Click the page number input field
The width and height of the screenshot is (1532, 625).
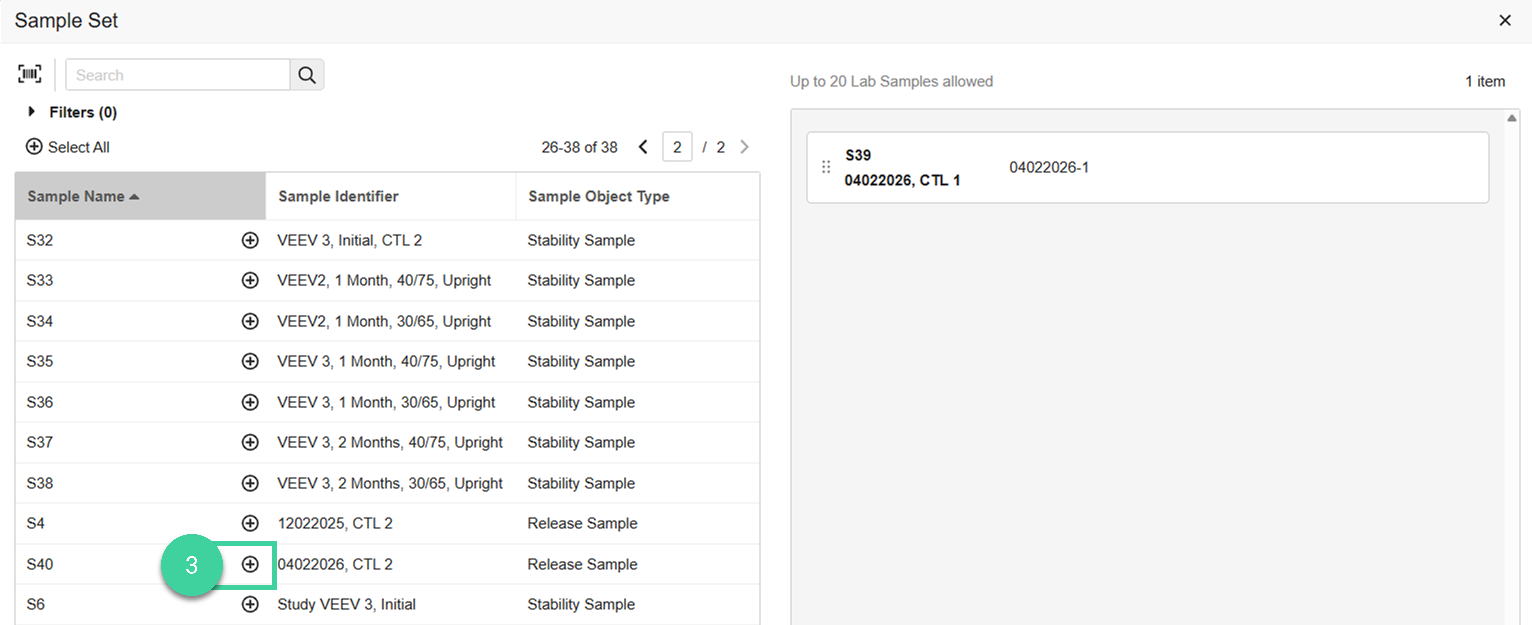click(677, 146)
